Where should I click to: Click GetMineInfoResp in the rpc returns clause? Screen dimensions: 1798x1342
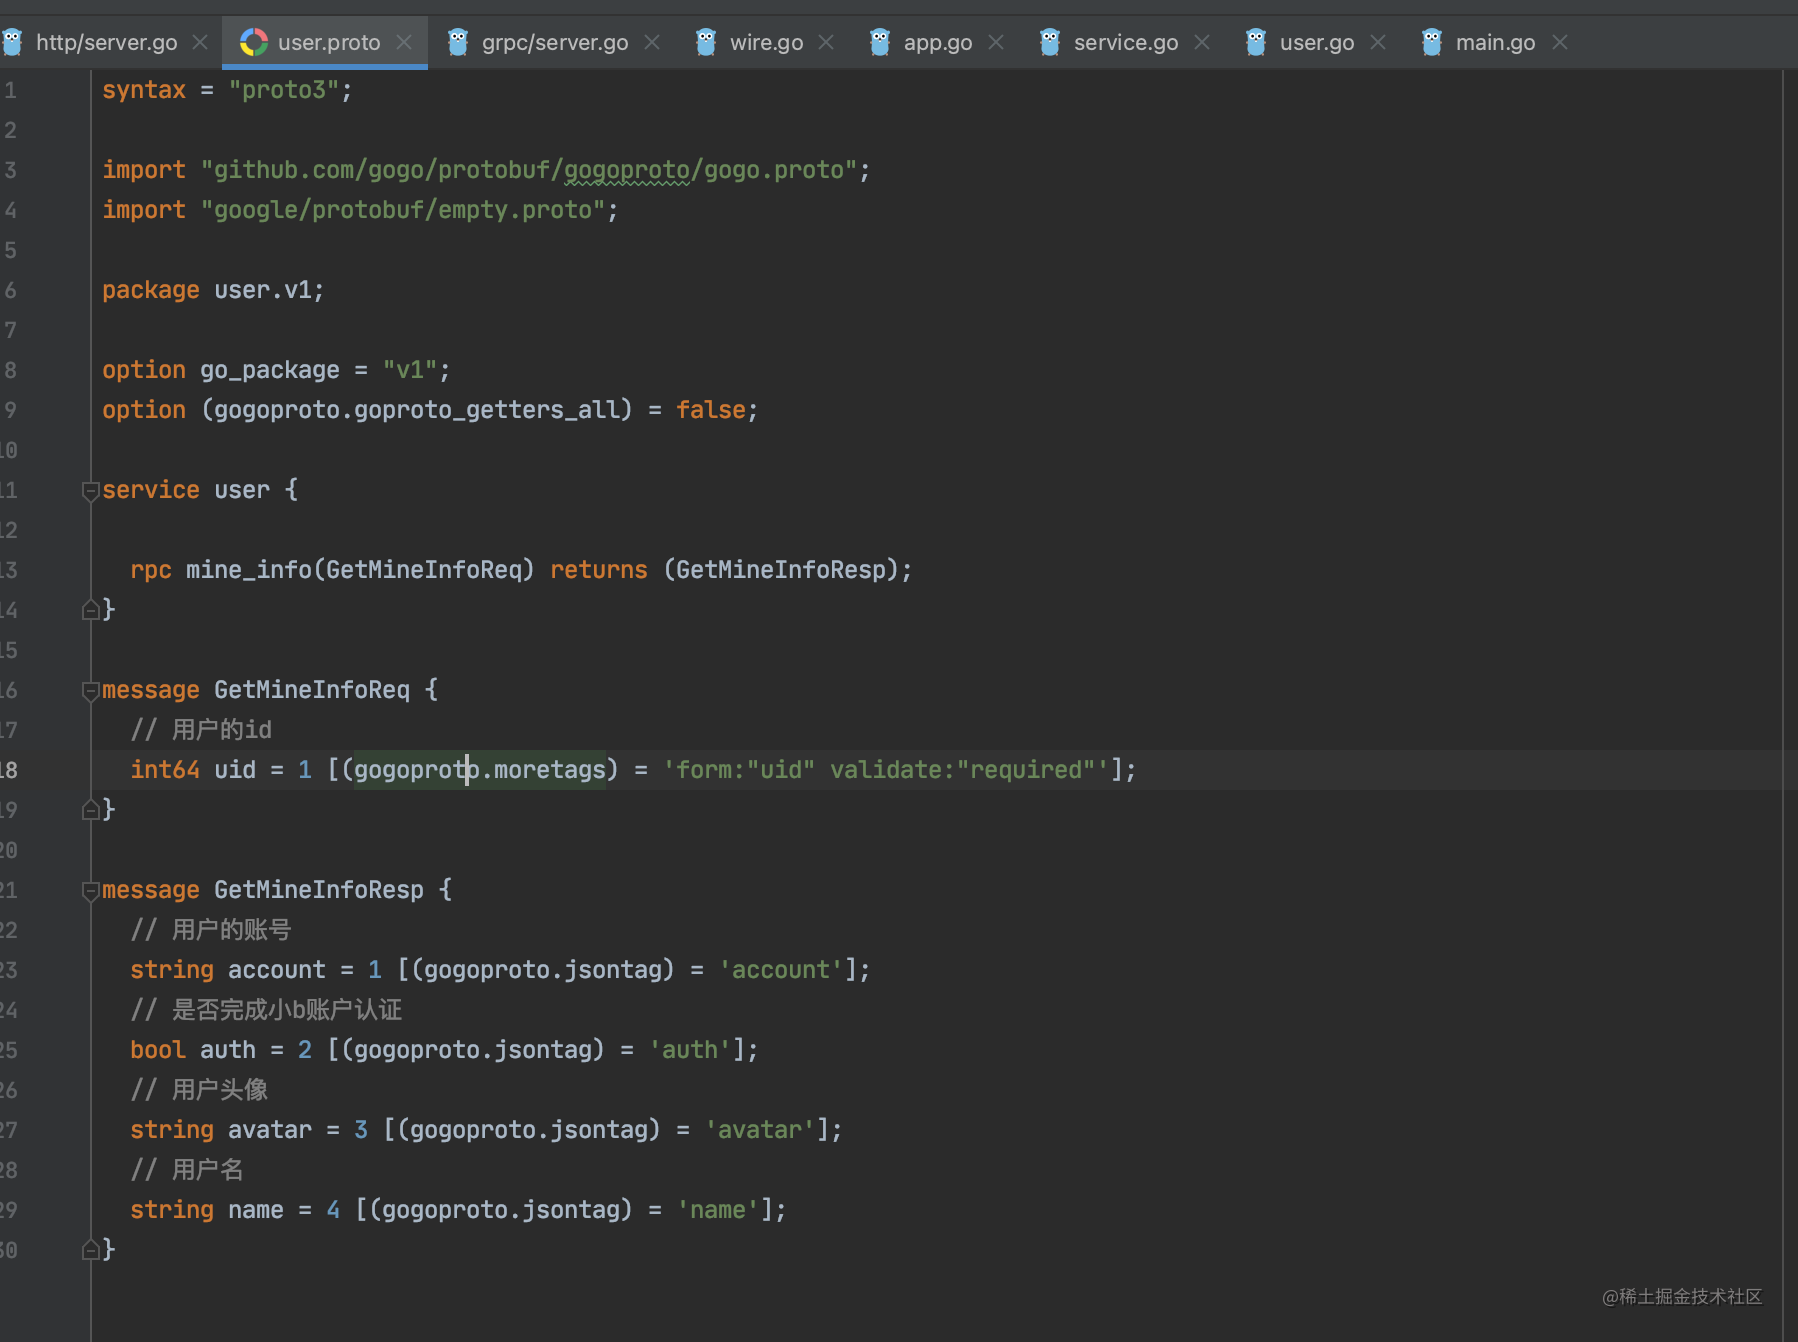781,570
